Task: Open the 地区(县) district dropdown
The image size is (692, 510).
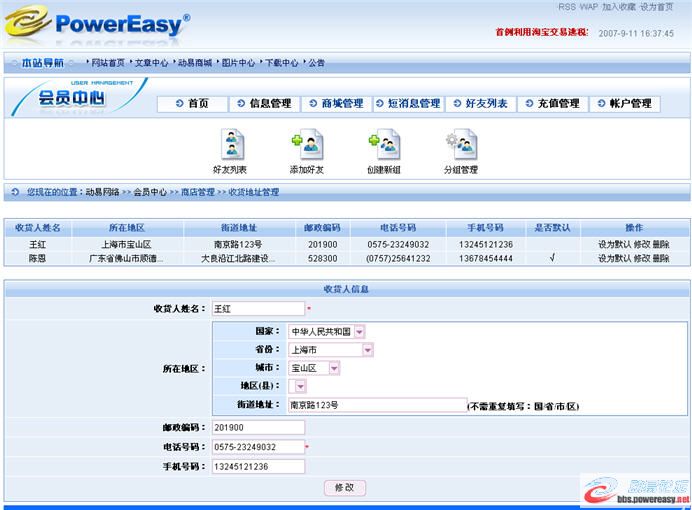Action: click(x=300, y=386)
